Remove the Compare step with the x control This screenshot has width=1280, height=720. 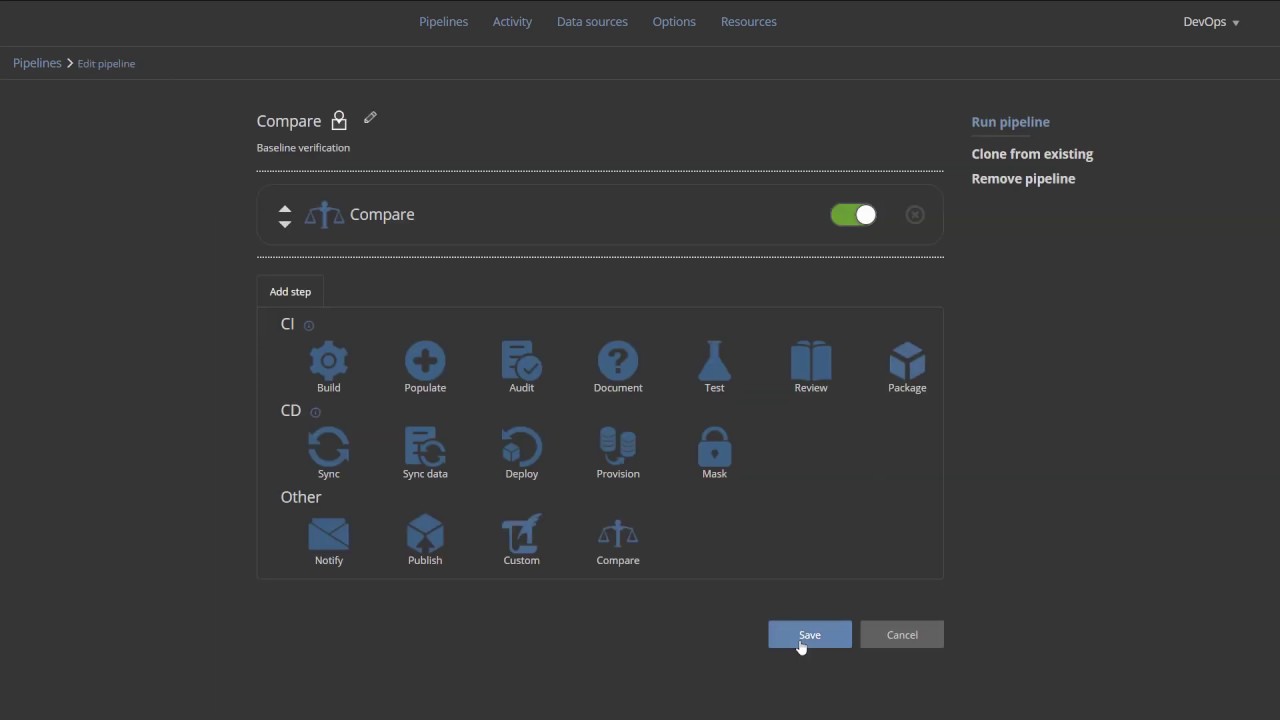tap(914, 214)
